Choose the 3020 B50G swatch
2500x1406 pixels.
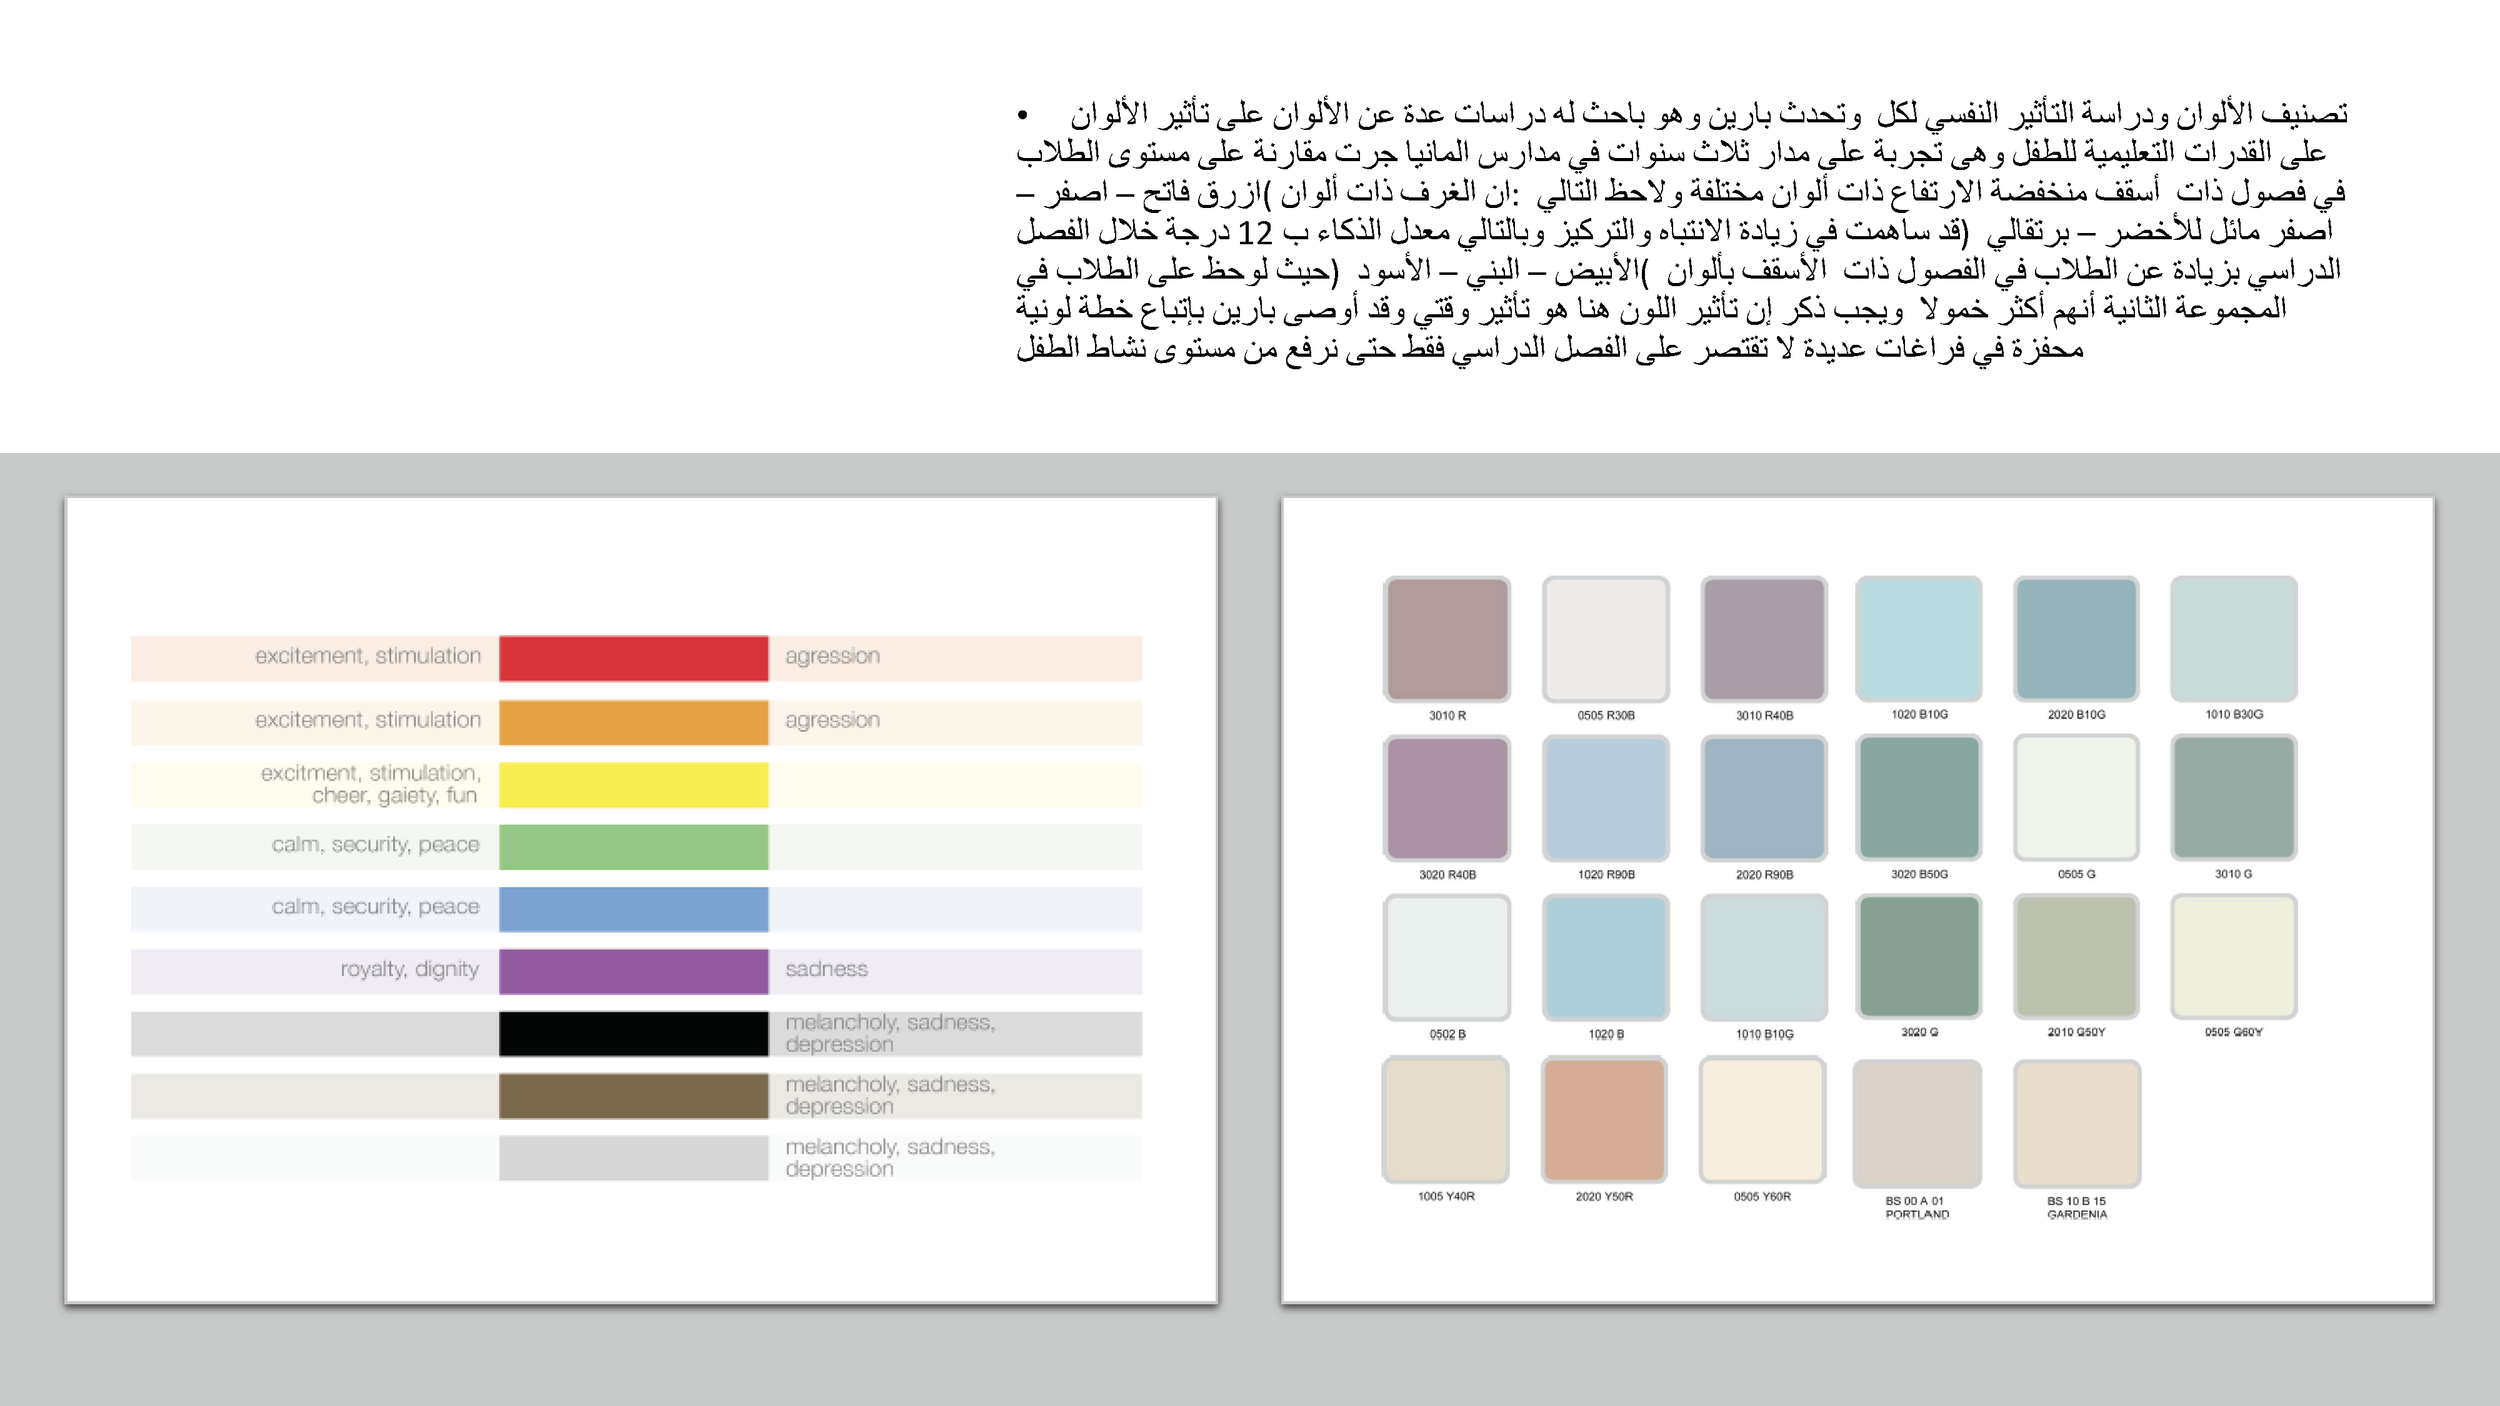tap(1918, 797)
